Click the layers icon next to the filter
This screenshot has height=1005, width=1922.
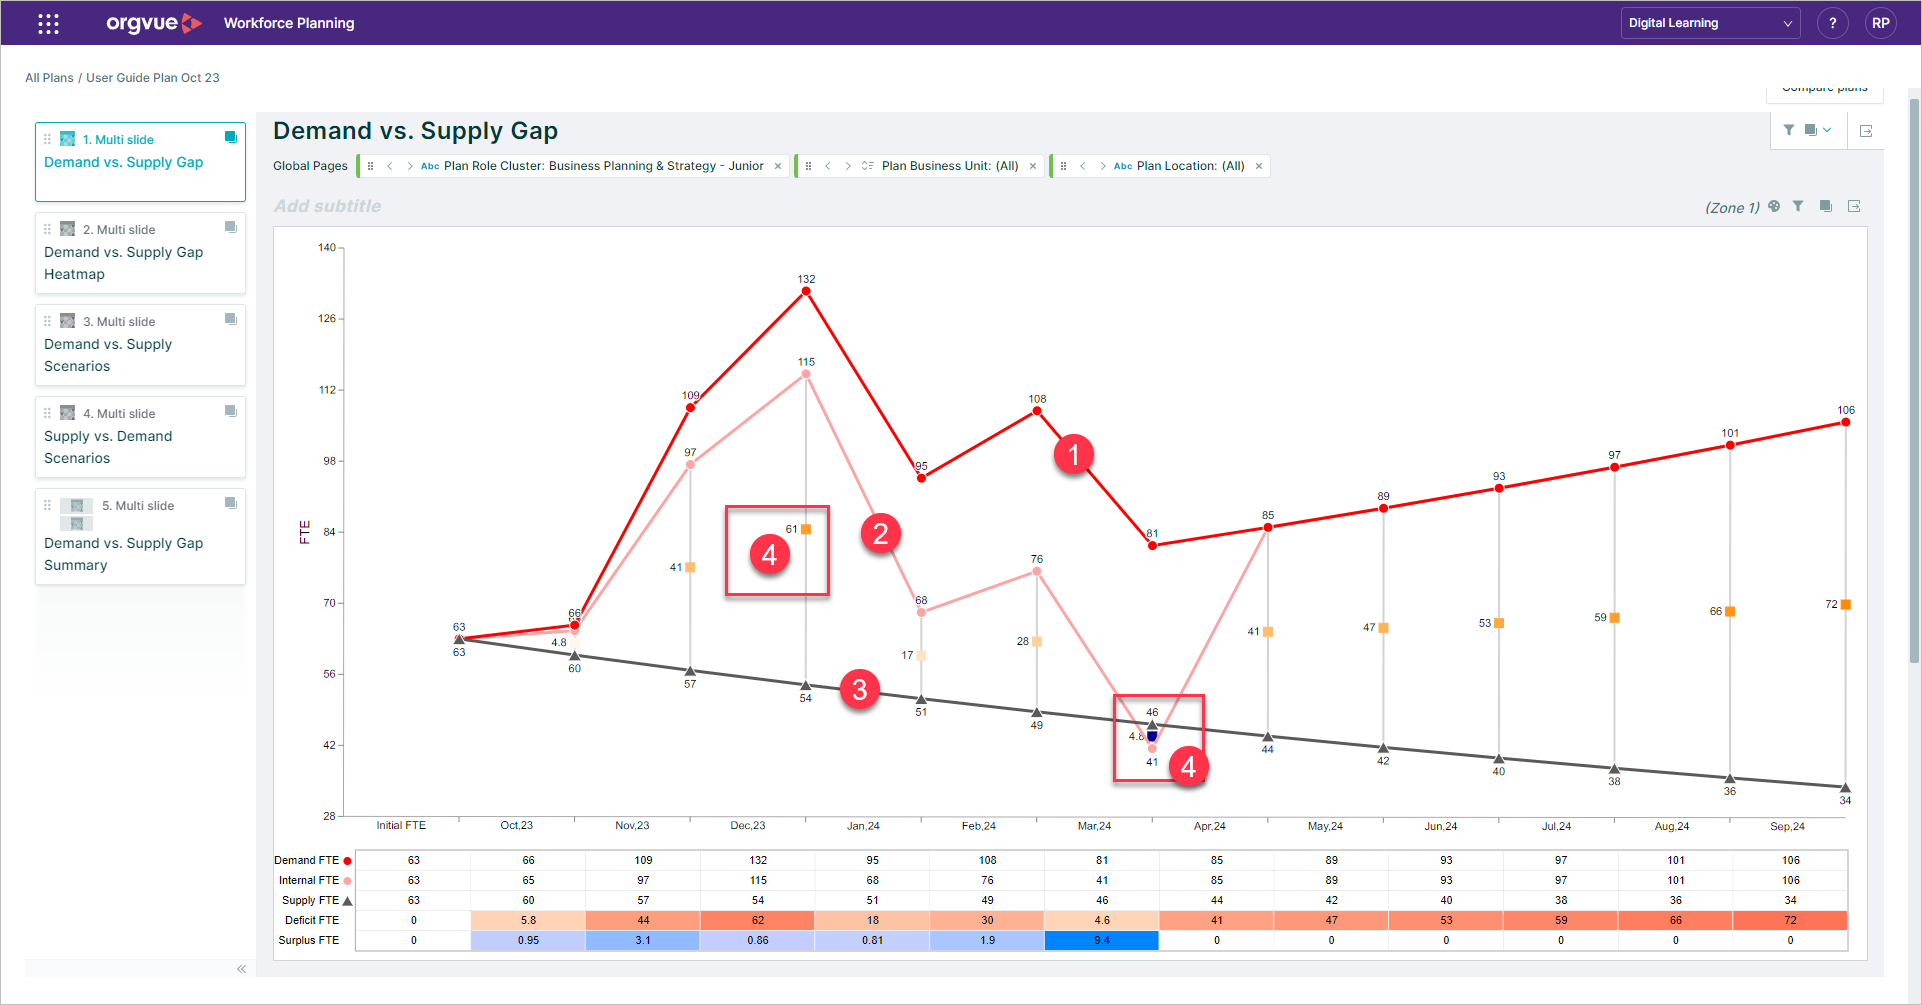coord(1811,130)
